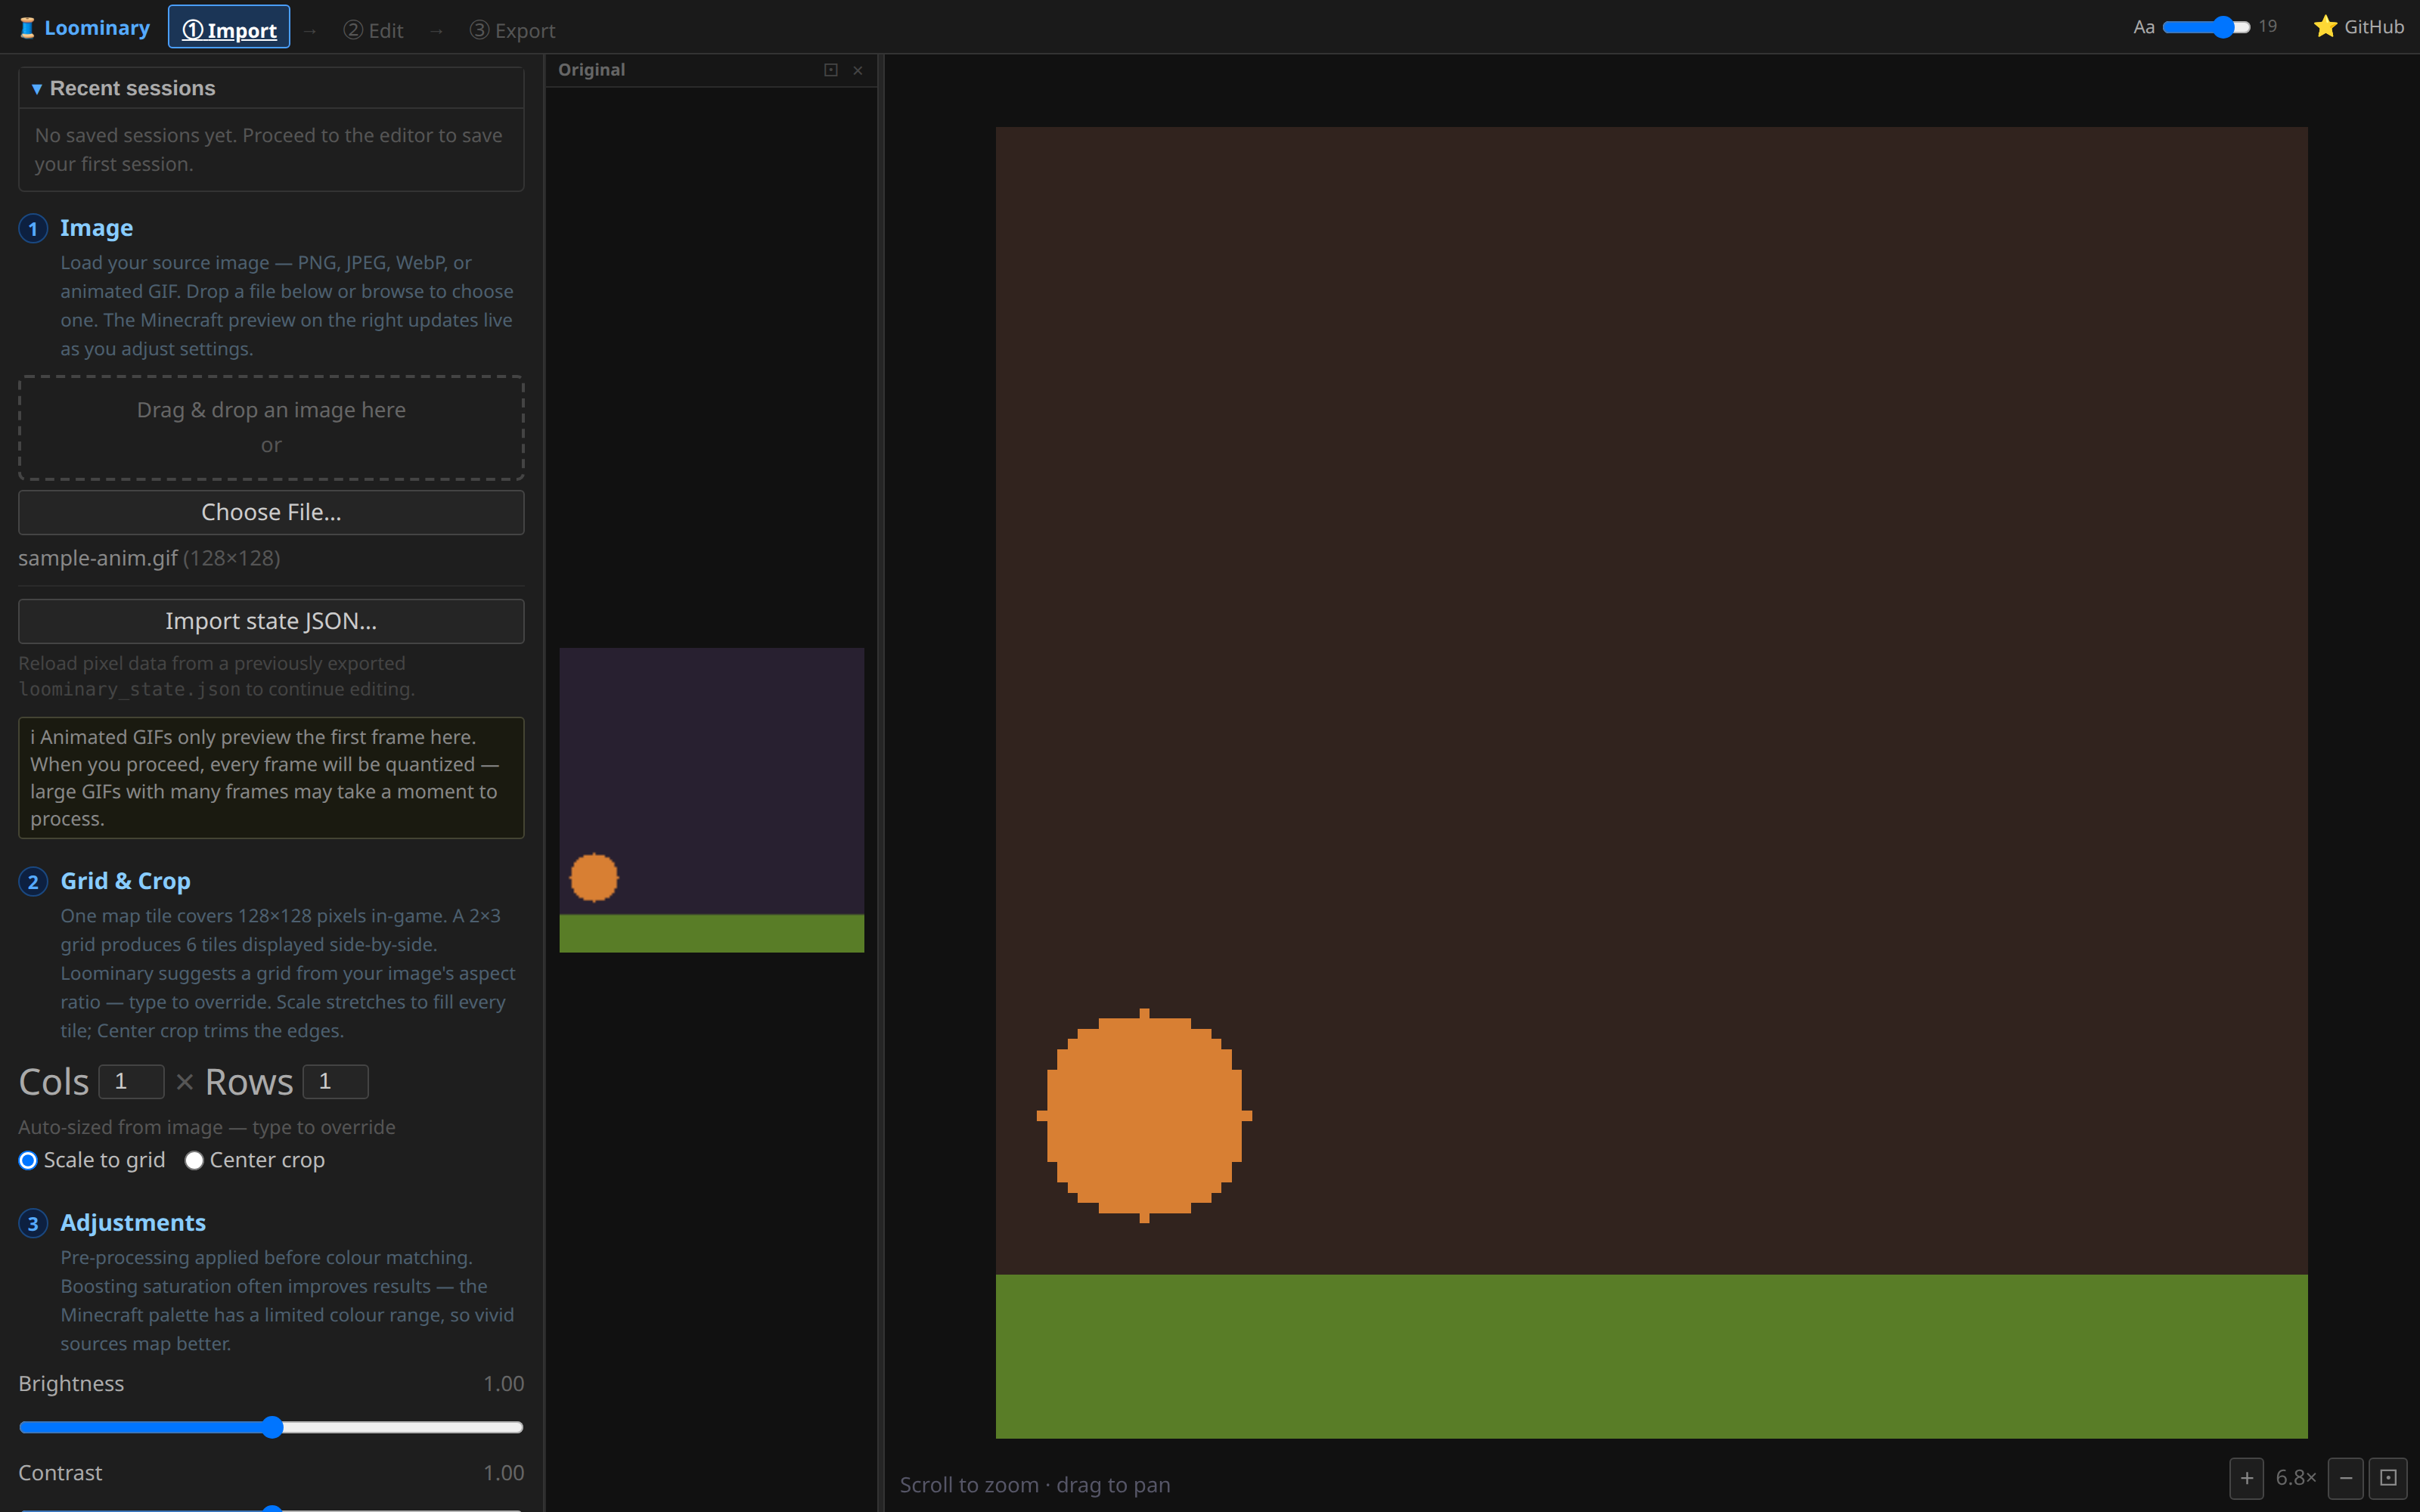Image resolution: width=2420 pixels, height=1512 pixels.
Task: Click the sample-anim.gif file name
Action: (x=98, y=558)
